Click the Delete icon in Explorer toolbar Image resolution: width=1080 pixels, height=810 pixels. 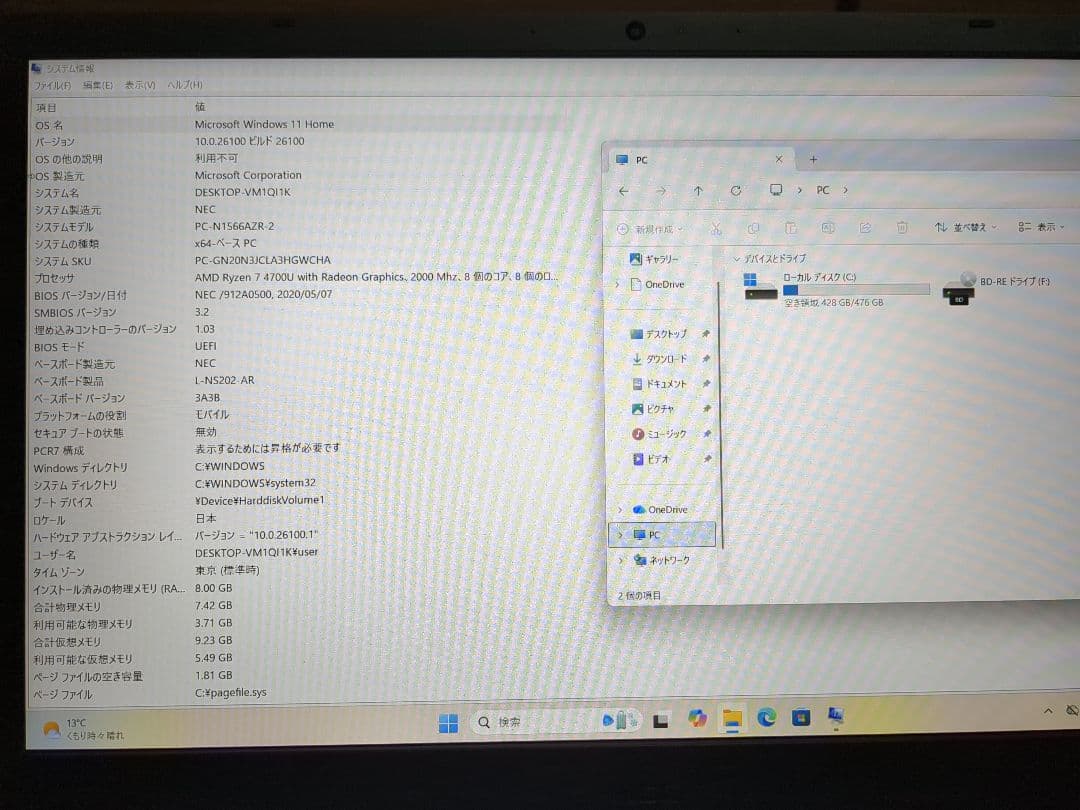tap(900, 227)
